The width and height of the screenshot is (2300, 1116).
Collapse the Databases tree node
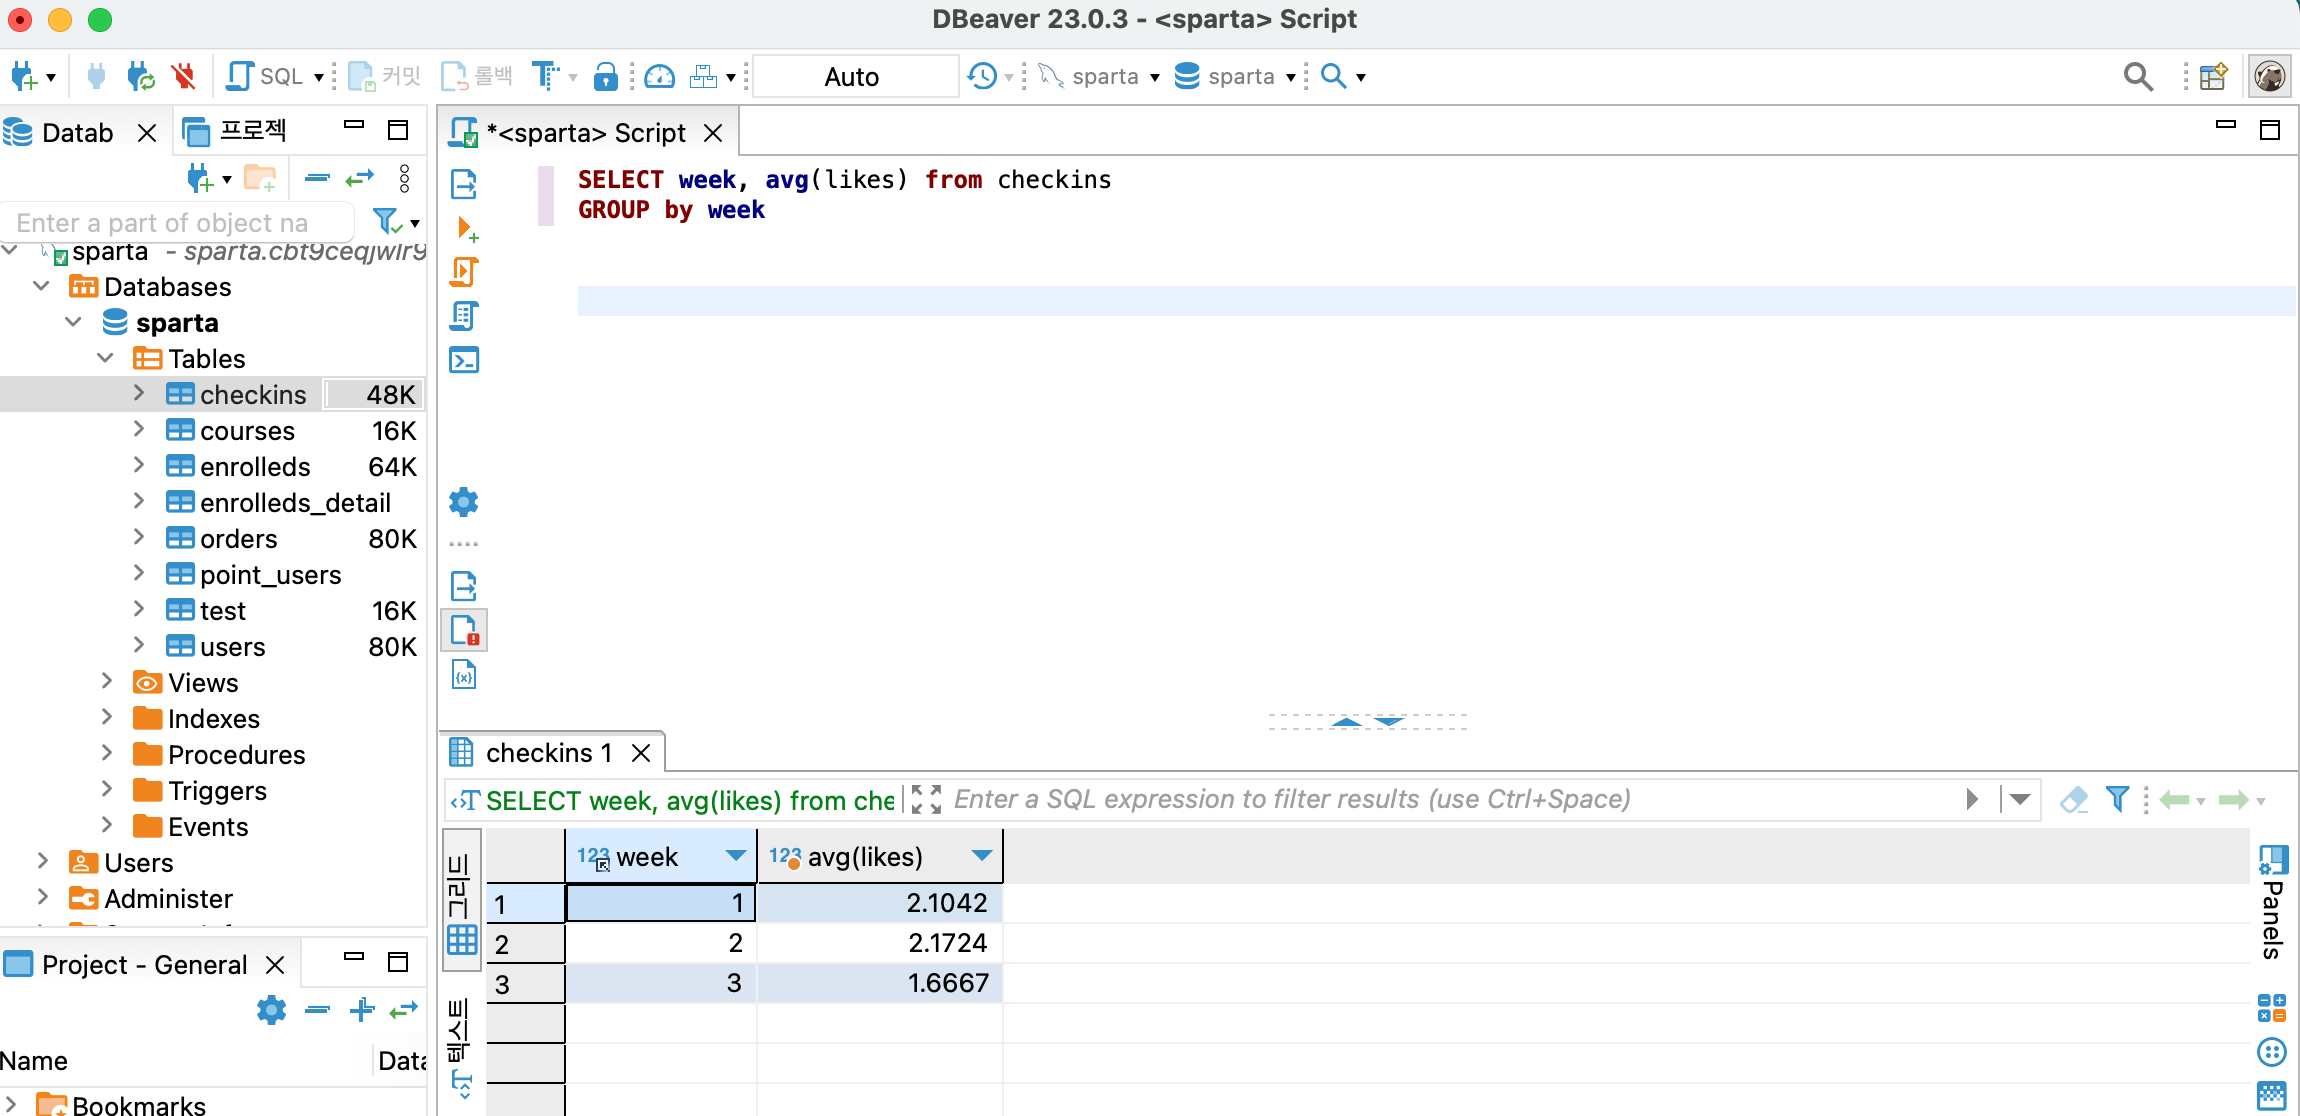click(x=41, y=286)
